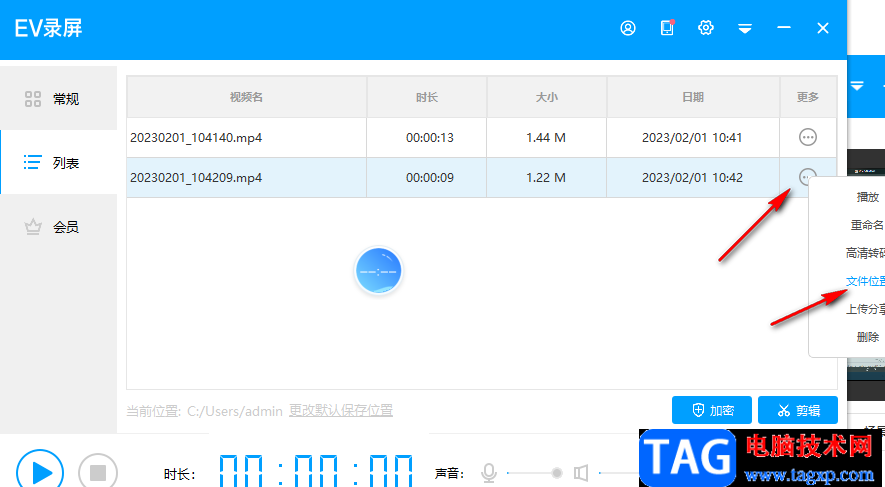Toggle the speaker sound icon

581,473
